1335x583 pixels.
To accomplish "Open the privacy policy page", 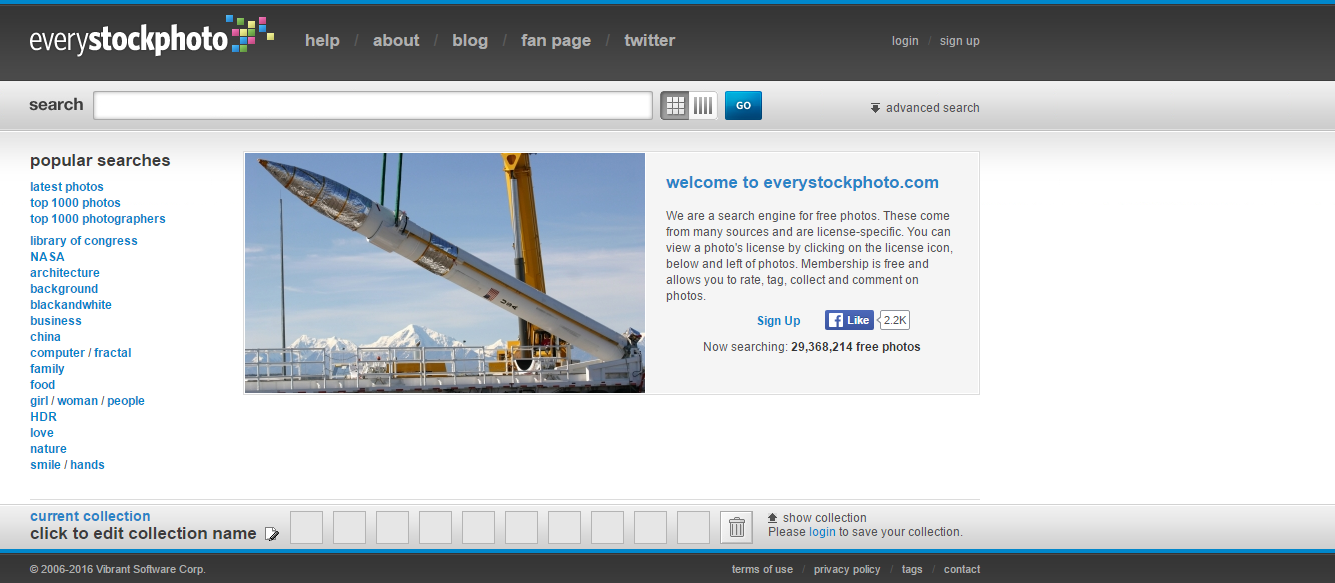I will pyautogui.click(x=847, y=569).
